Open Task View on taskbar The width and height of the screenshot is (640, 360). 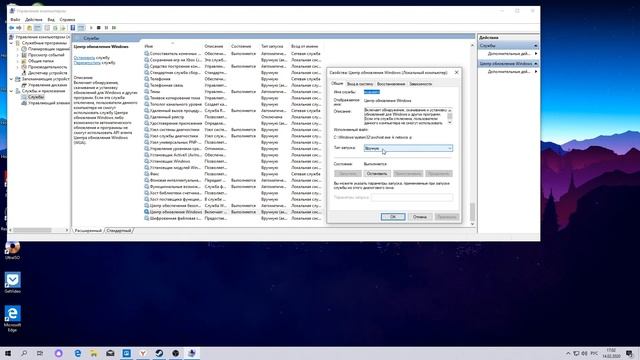pyautogui.click(x=40, y=353)
